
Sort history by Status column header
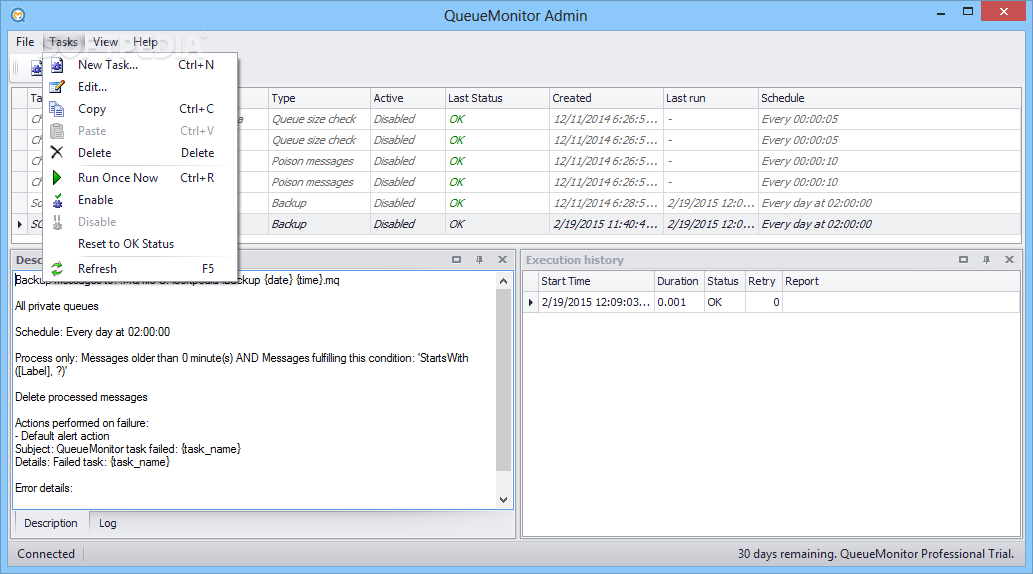click(x=725, y=281)
